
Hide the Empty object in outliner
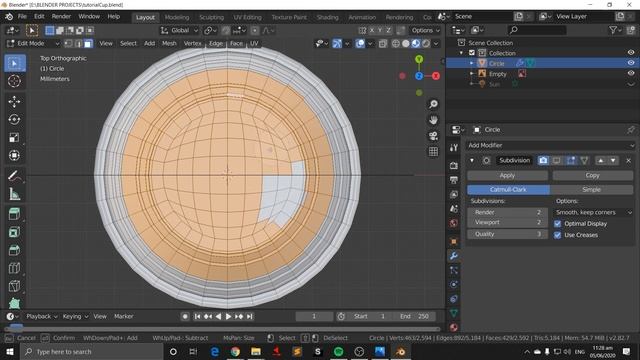[x=631, y=73]
